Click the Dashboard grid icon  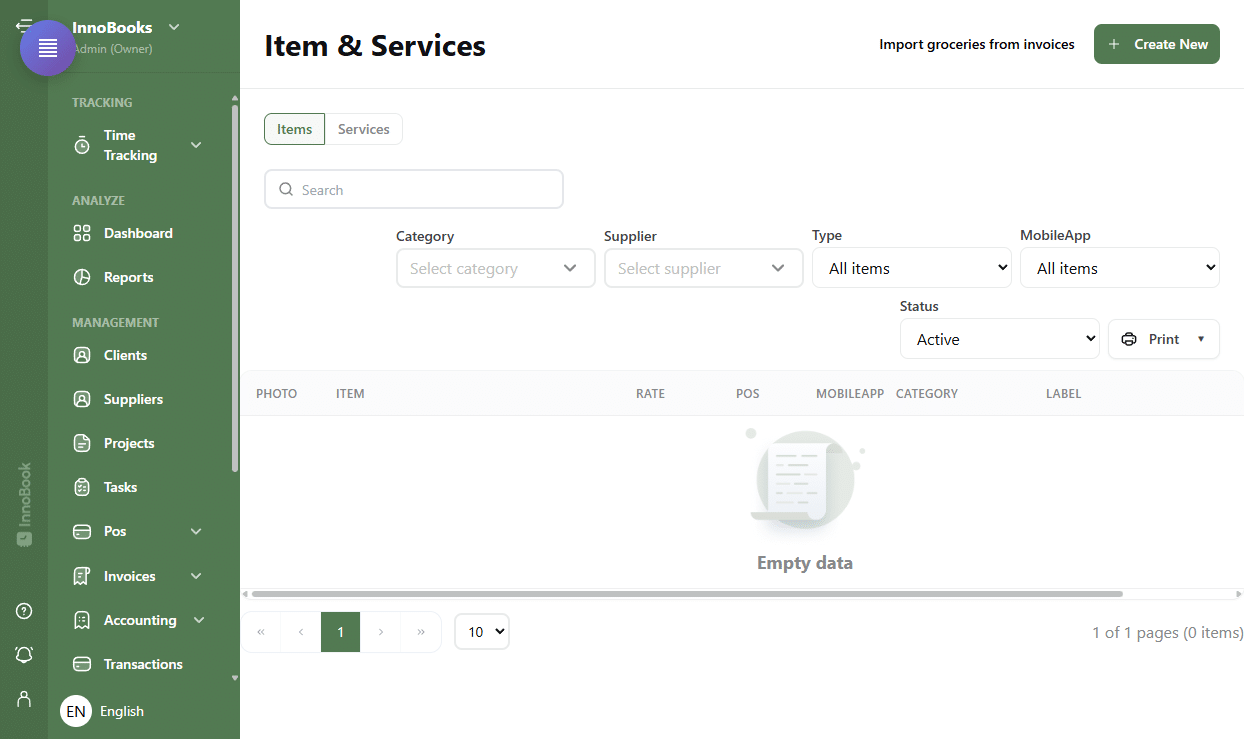[82, 233]
